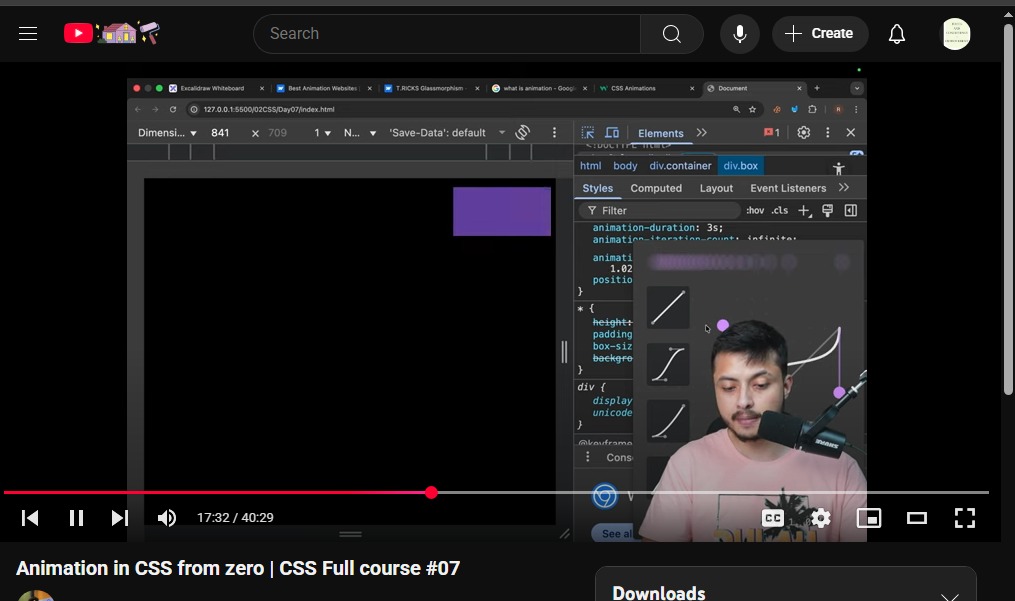The height and width of the screenshot is (601, 1015).
Task: Close the DevTools panel
Action: pyautogui.click(x=851, y=133)
